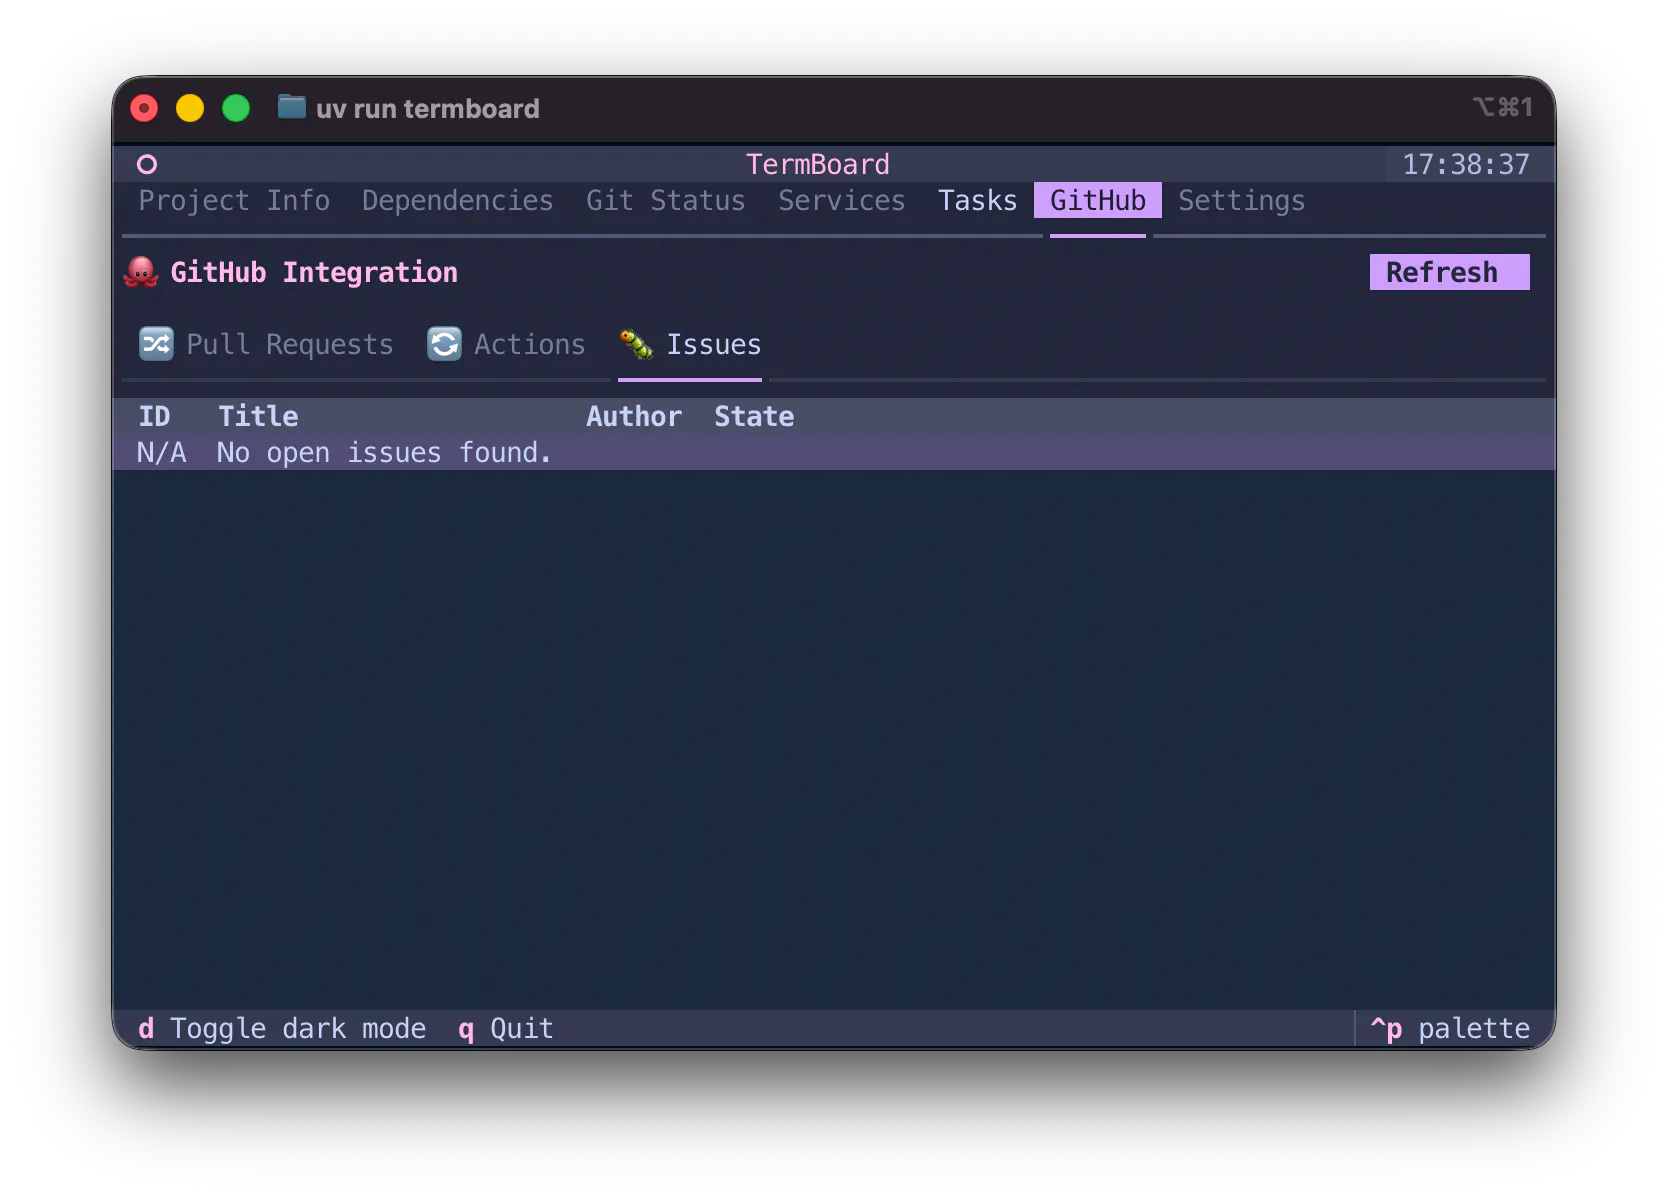Viewport: 1668px width, 1198px height.
Task: Maximize the window with the green button
Action: click(236, 108)
